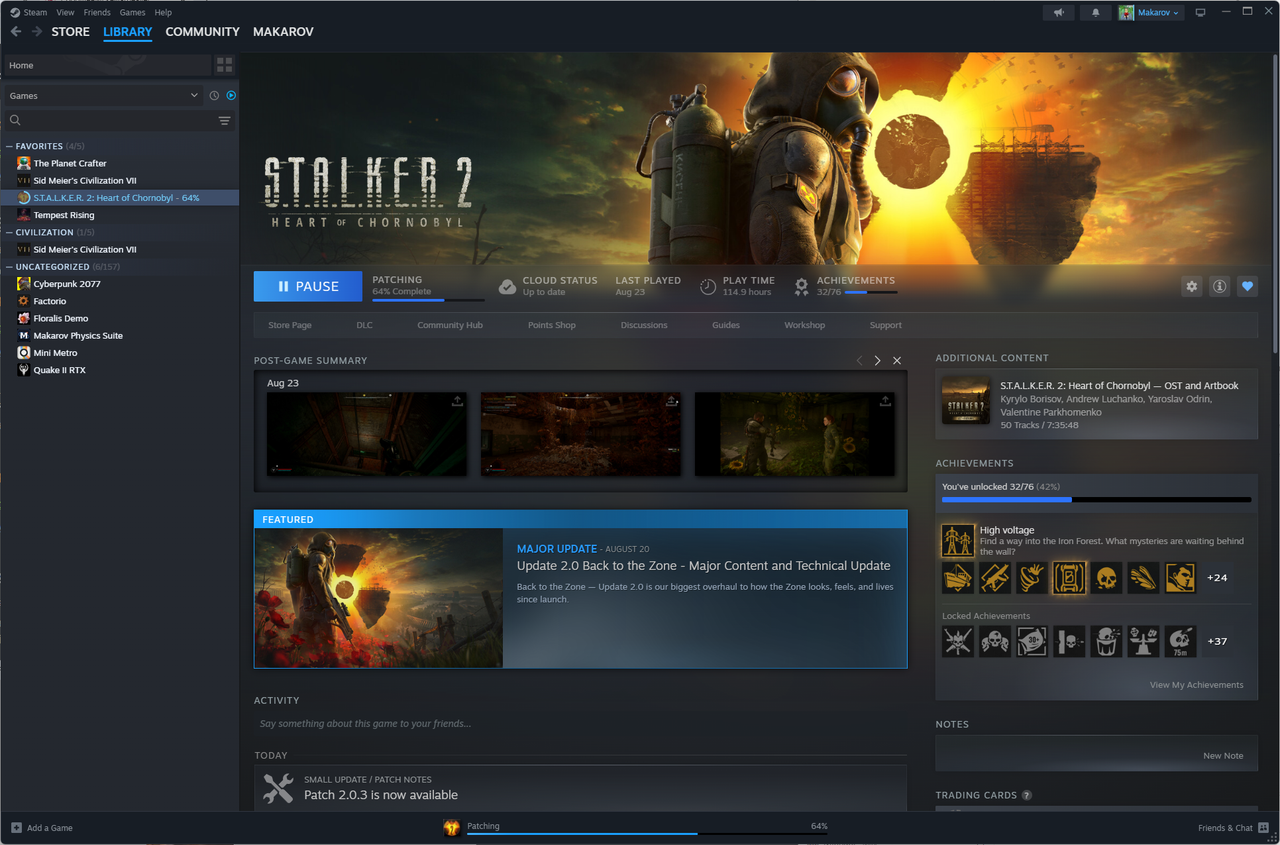This screenshot has height=845, width=1280.
Task: Open the game's manage settings gear
Action: tap(1191, 286)
